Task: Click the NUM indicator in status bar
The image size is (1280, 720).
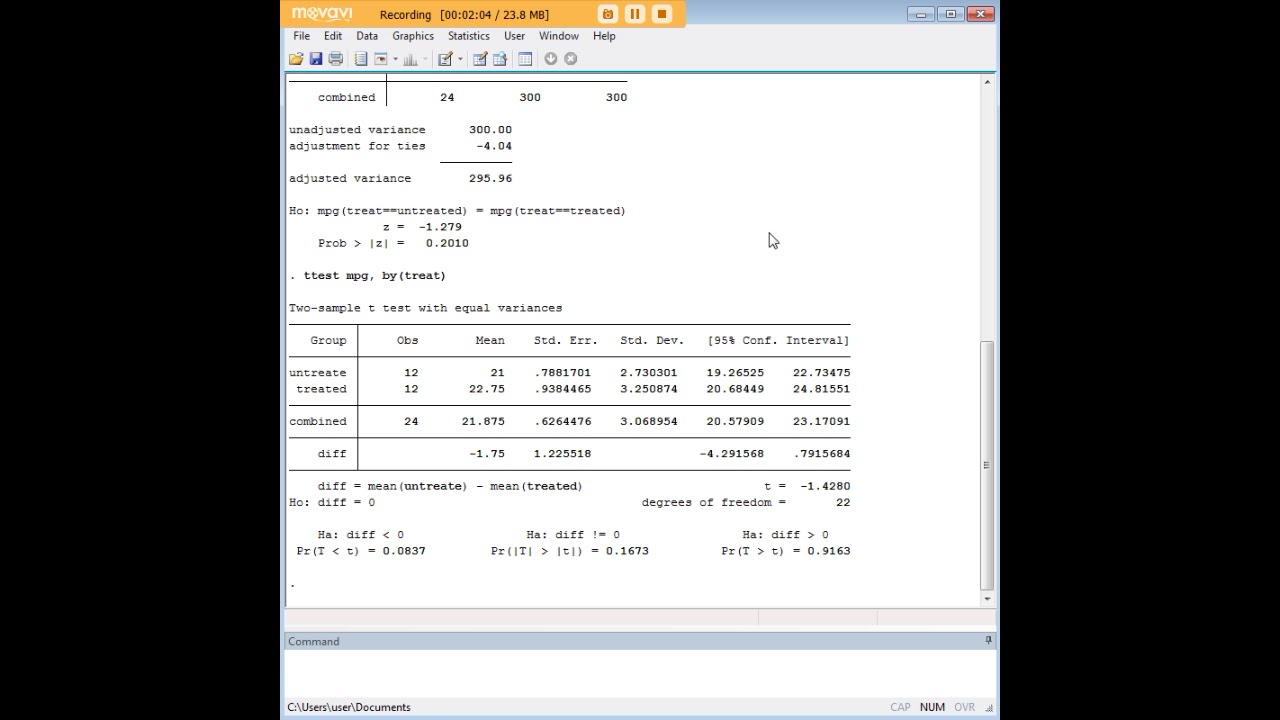Action: click(x=932, y=707)
